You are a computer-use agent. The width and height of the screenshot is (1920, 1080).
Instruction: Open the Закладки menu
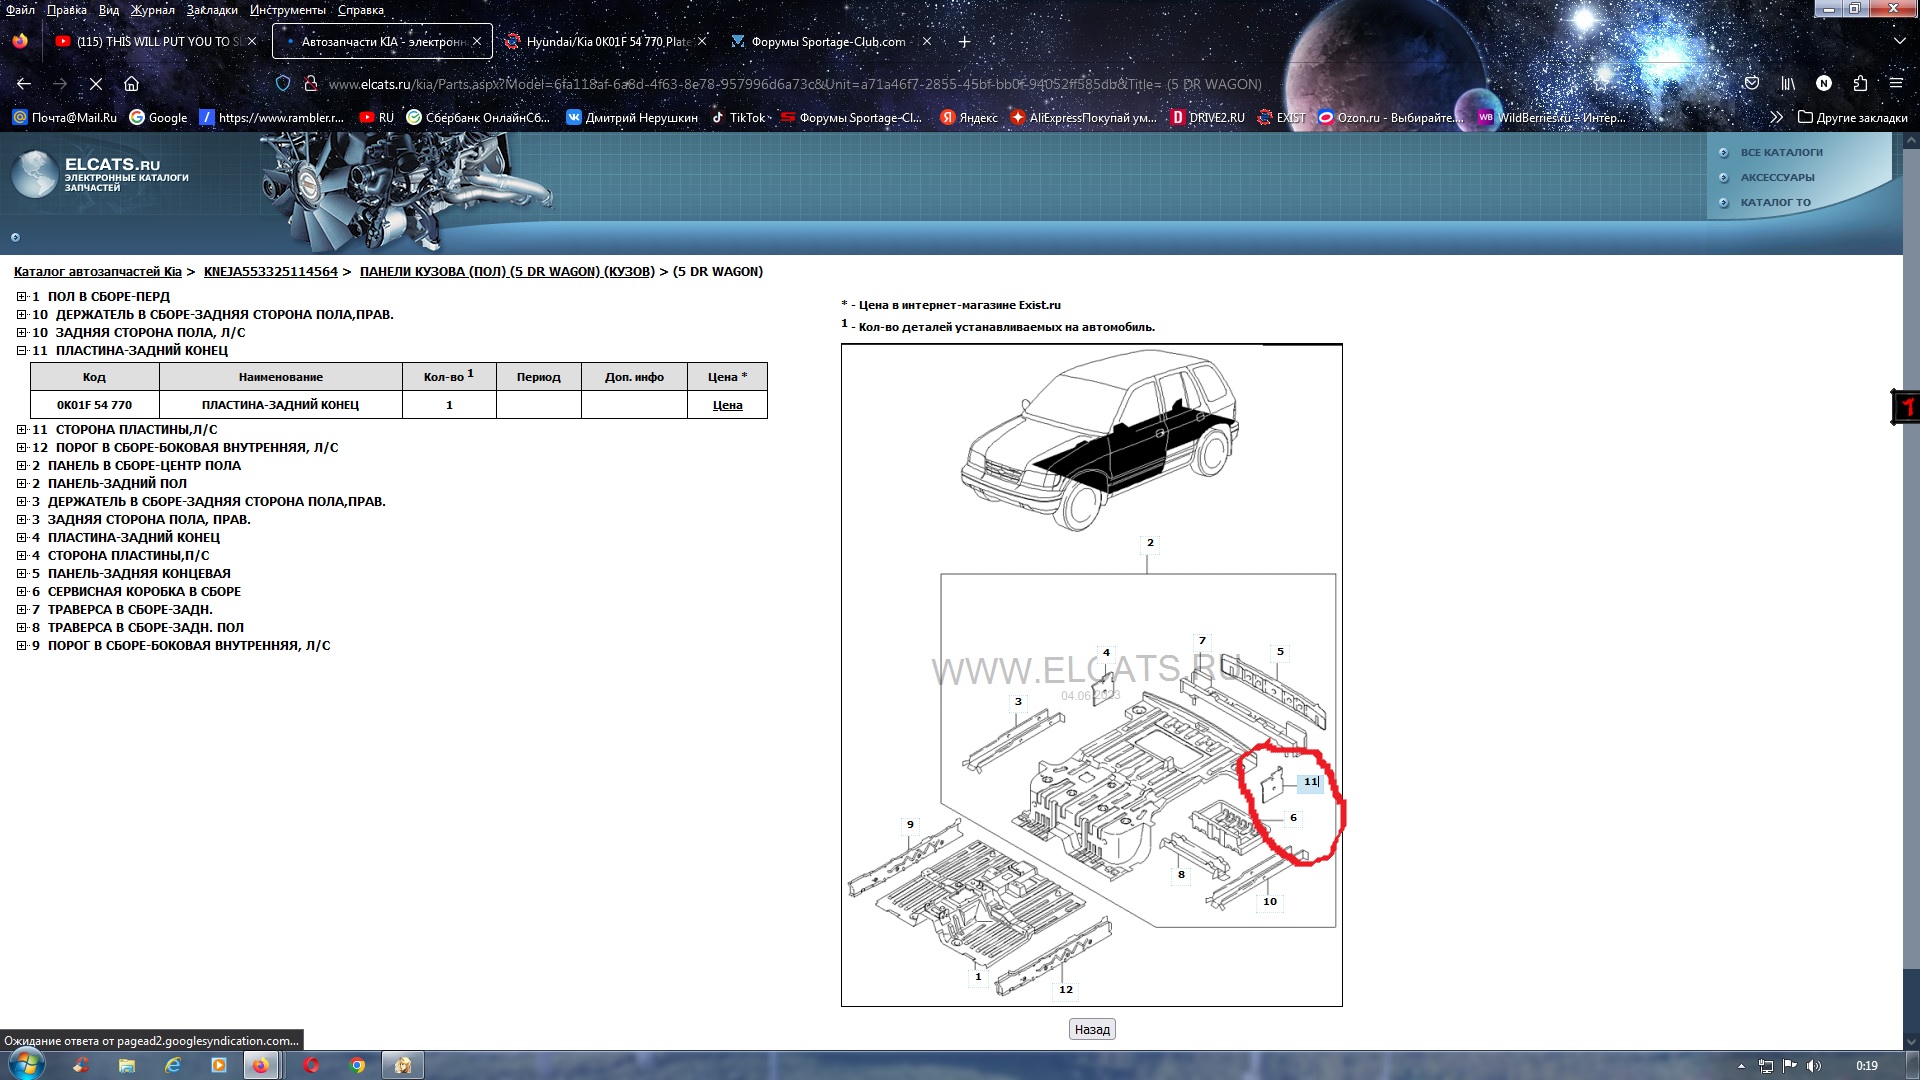coord(211,10)
